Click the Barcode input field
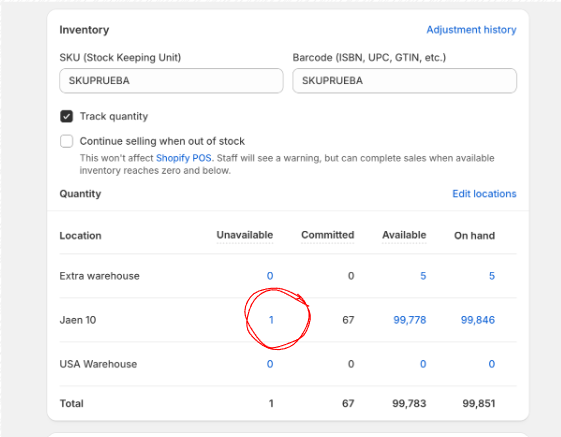This screenshot has height=437, width=561. coord(405,81)
